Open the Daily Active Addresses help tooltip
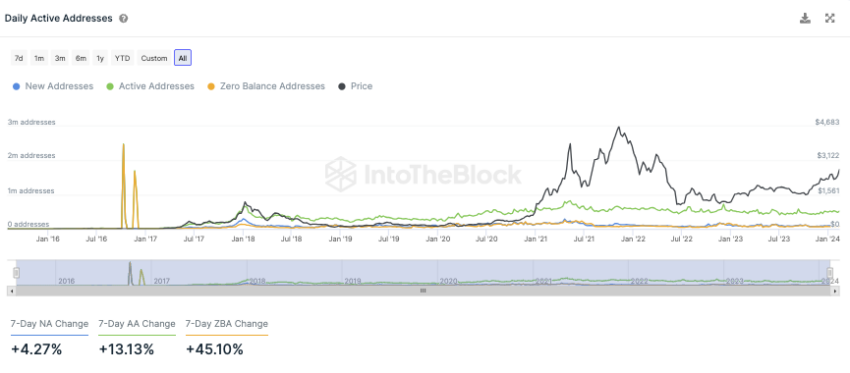The width and height of the screenshot is (850, 373). click(124, 18)
